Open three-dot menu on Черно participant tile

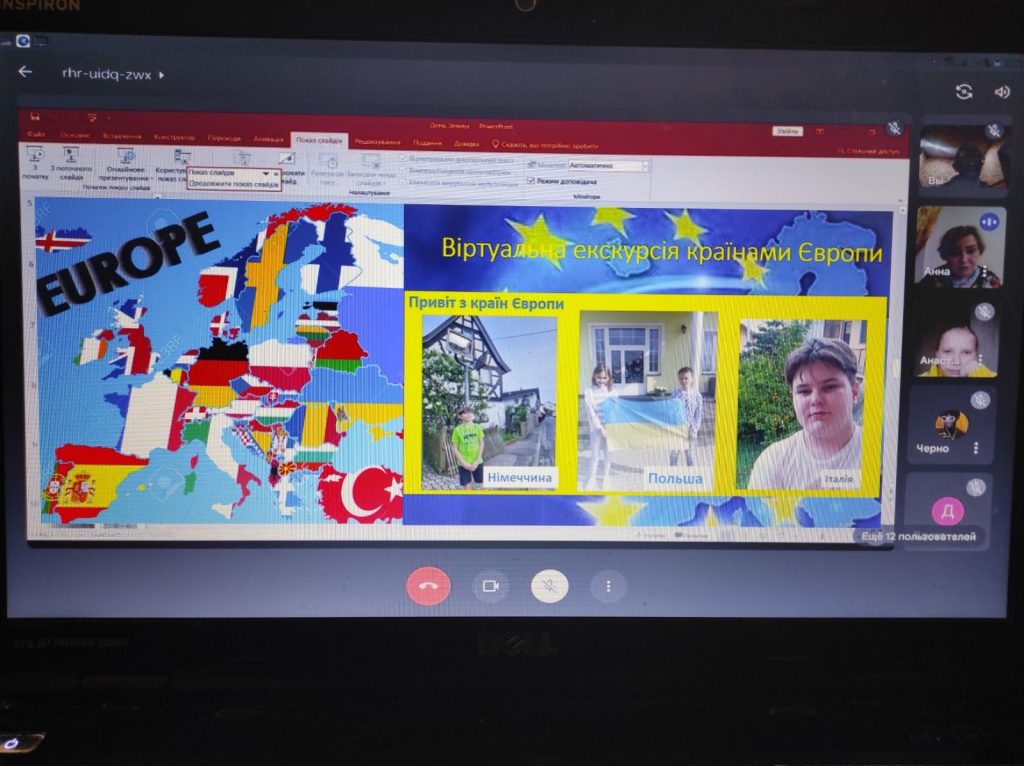pyautogui.click(x=976, y=449)
